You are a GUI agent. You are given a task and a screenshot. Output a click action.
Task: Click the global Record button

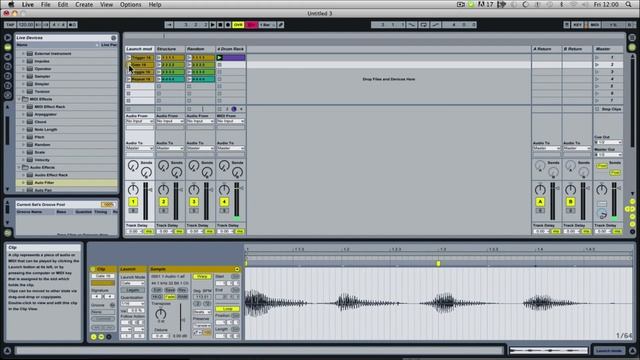pyautogui.click(x=228, y=25)
